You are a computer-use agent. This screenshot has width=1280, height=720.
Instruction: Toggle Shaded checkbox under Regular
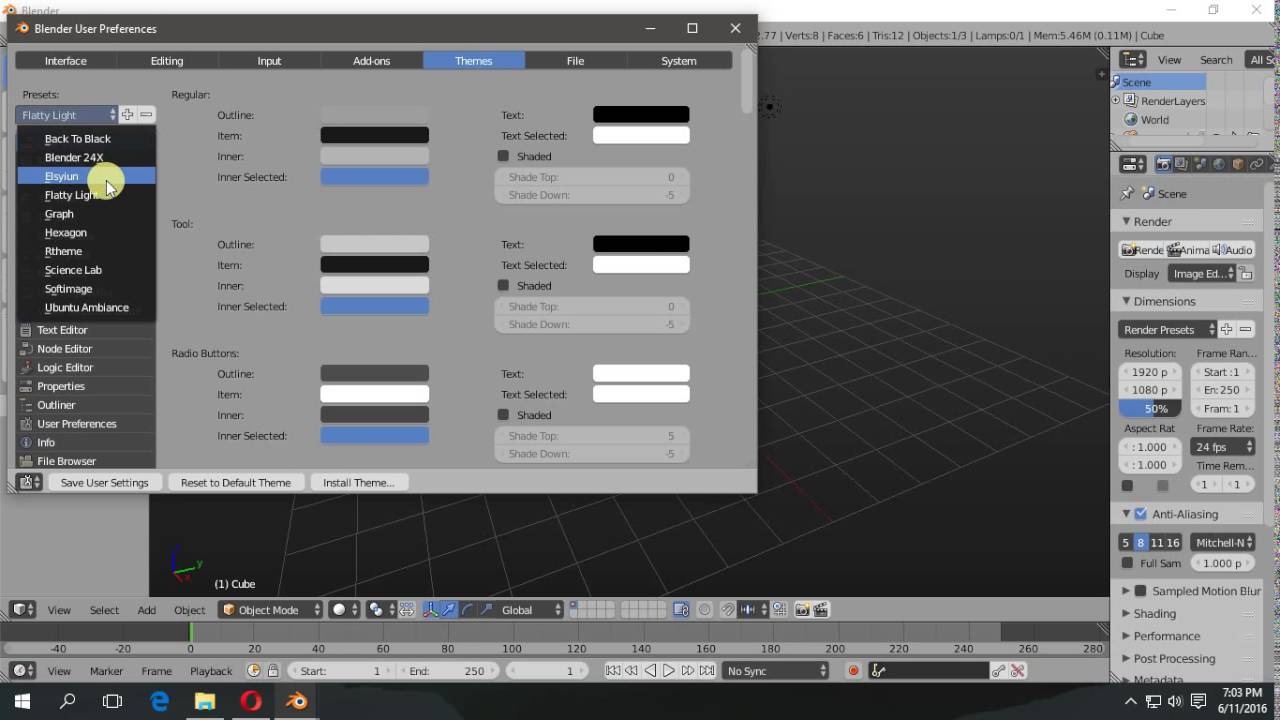503,156
